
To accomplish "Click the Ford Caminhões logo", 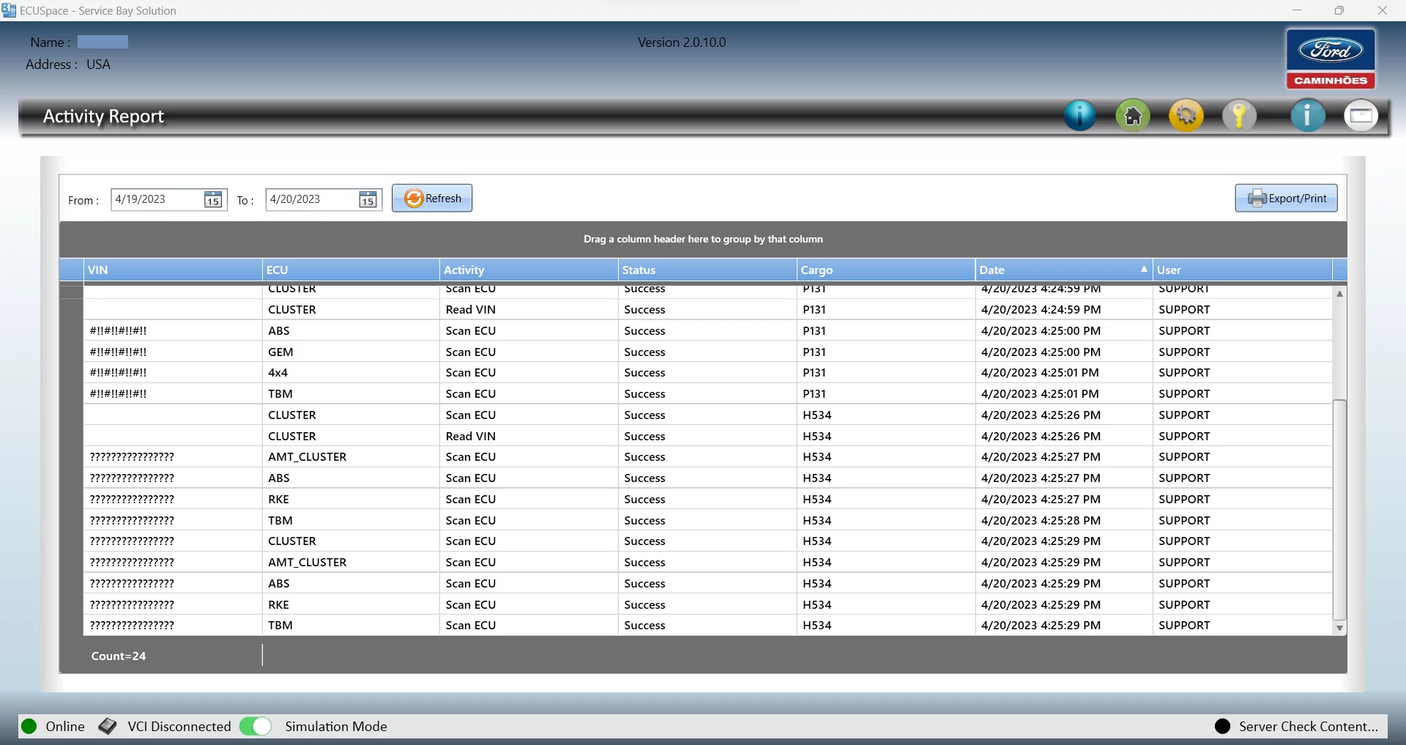I will point(1330,57).
